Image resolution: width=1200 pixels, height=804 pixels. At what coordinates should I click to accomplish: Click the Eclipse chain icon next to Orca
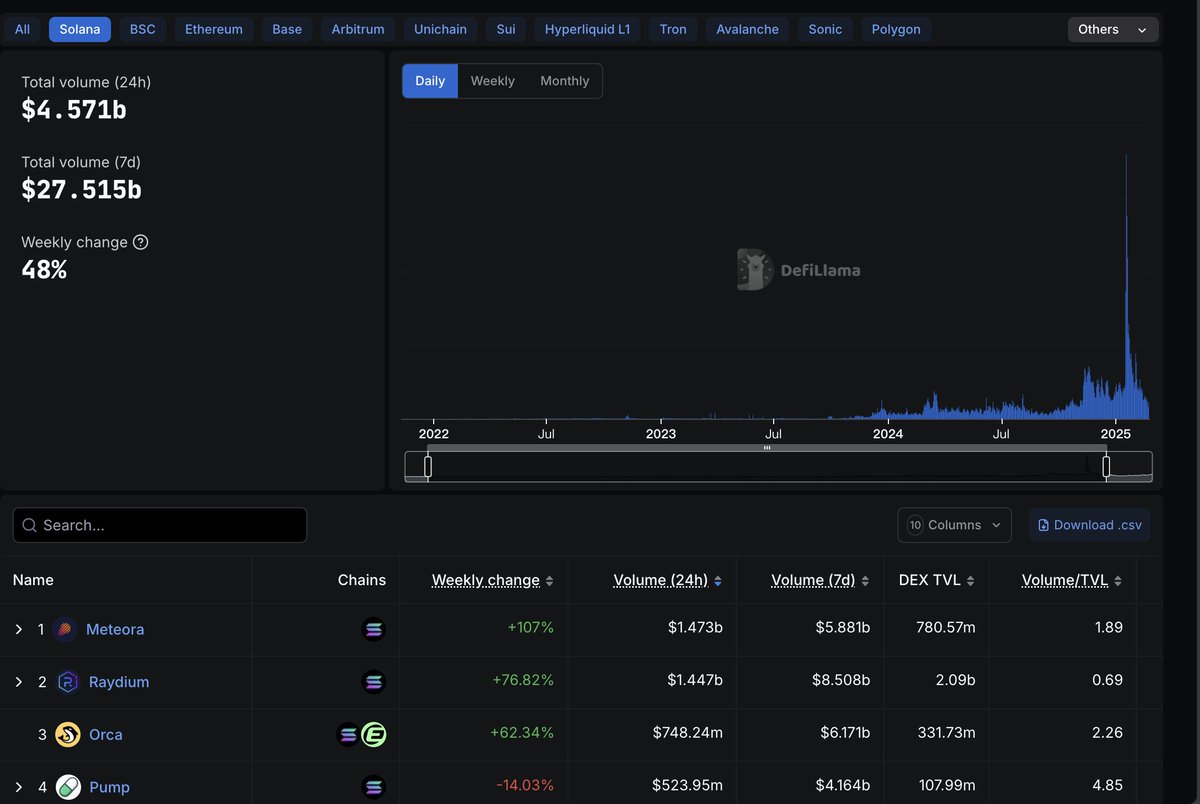coord(374,734)
